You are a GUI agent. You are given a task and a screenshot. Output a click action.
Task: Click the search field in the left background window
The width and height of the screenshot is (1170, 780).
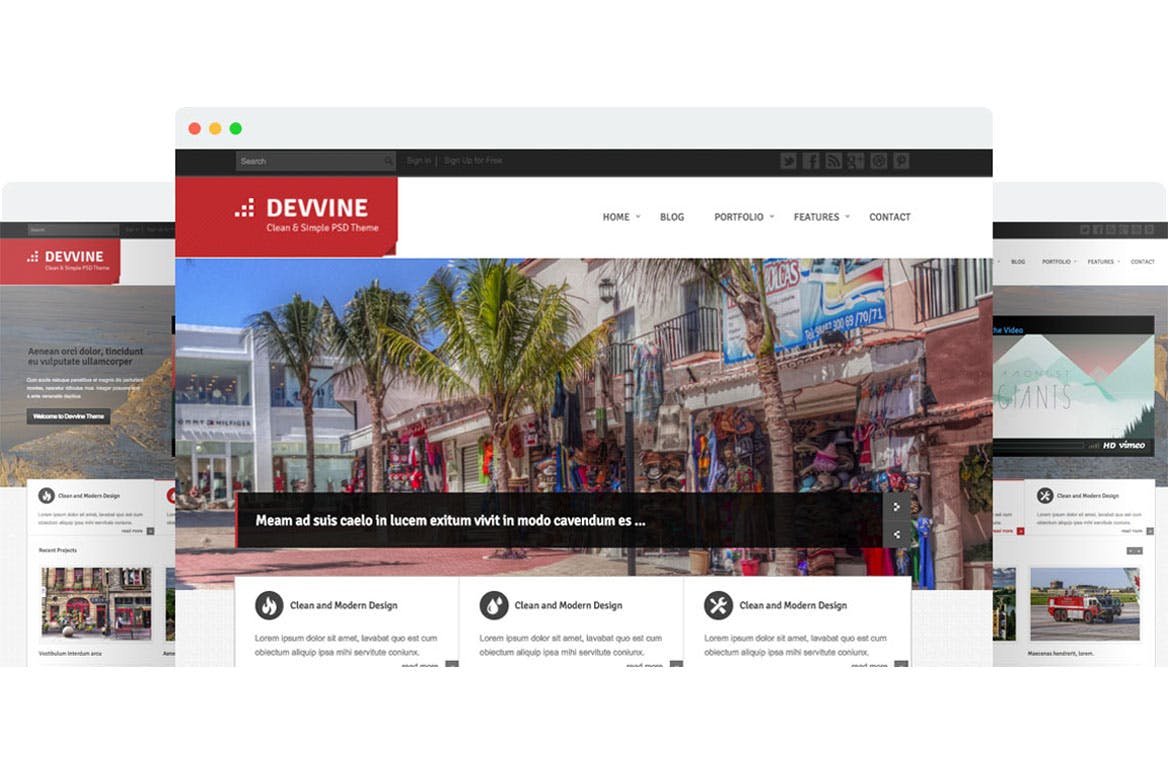pyautogui.click(x=72, y=230)
